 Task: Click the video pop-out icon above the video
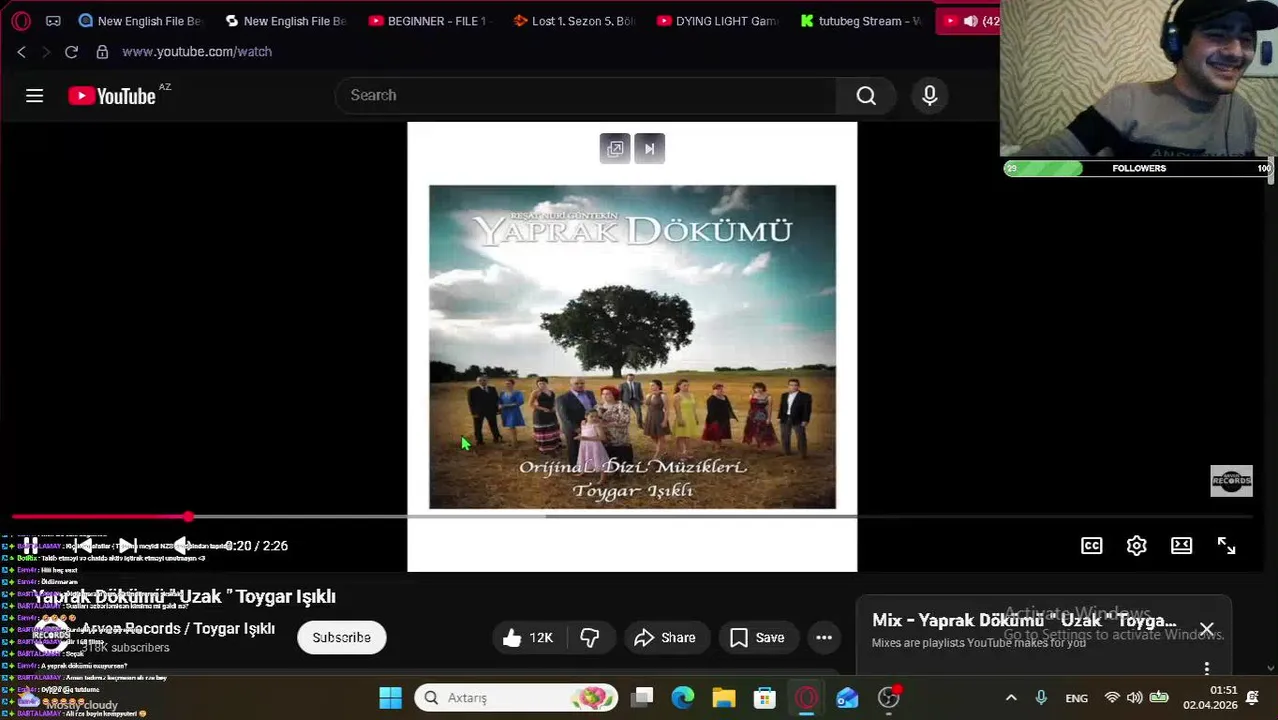[615, 148]
